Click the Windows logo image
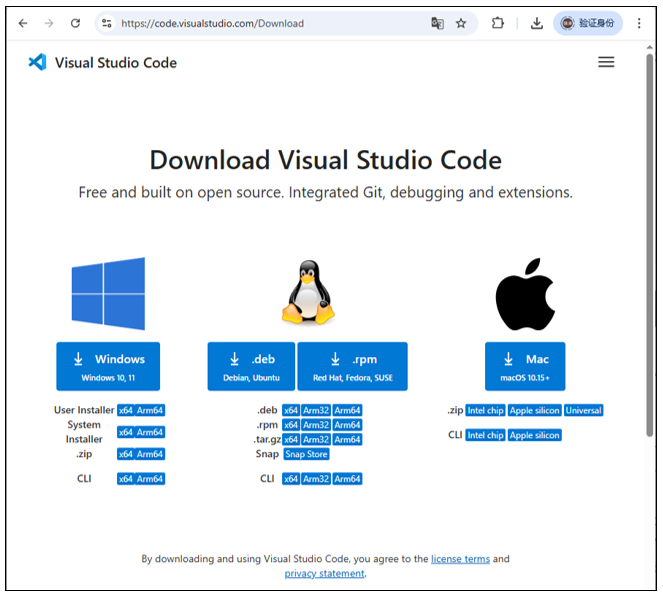Viewport: 663px width, 596px height. tap(108, 293)
